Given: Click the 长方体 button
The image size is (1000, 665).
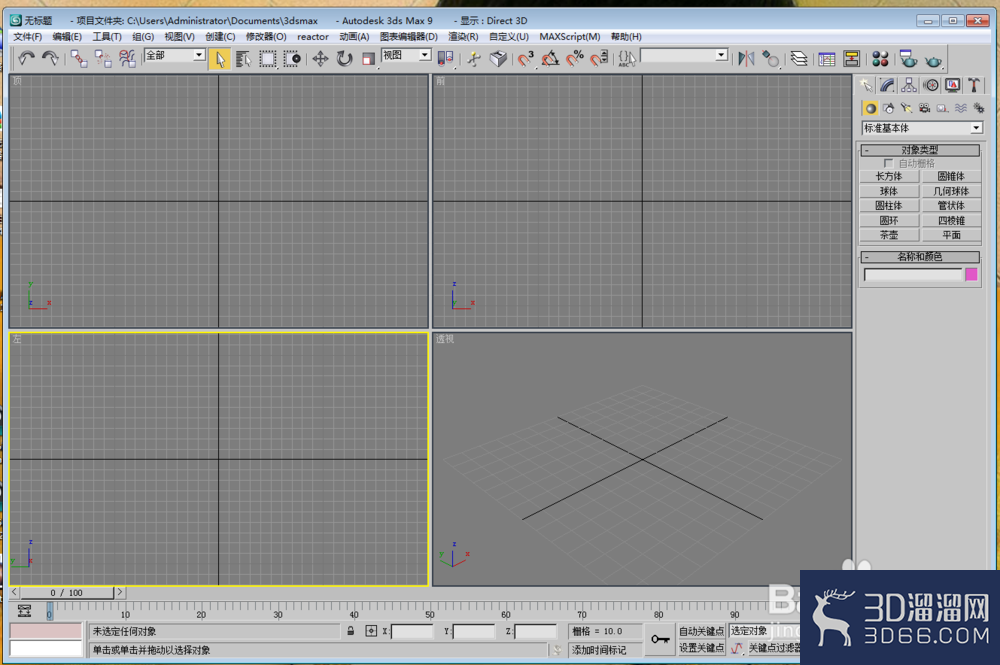Looking at the screenshot, I should [x=889, y=177].
